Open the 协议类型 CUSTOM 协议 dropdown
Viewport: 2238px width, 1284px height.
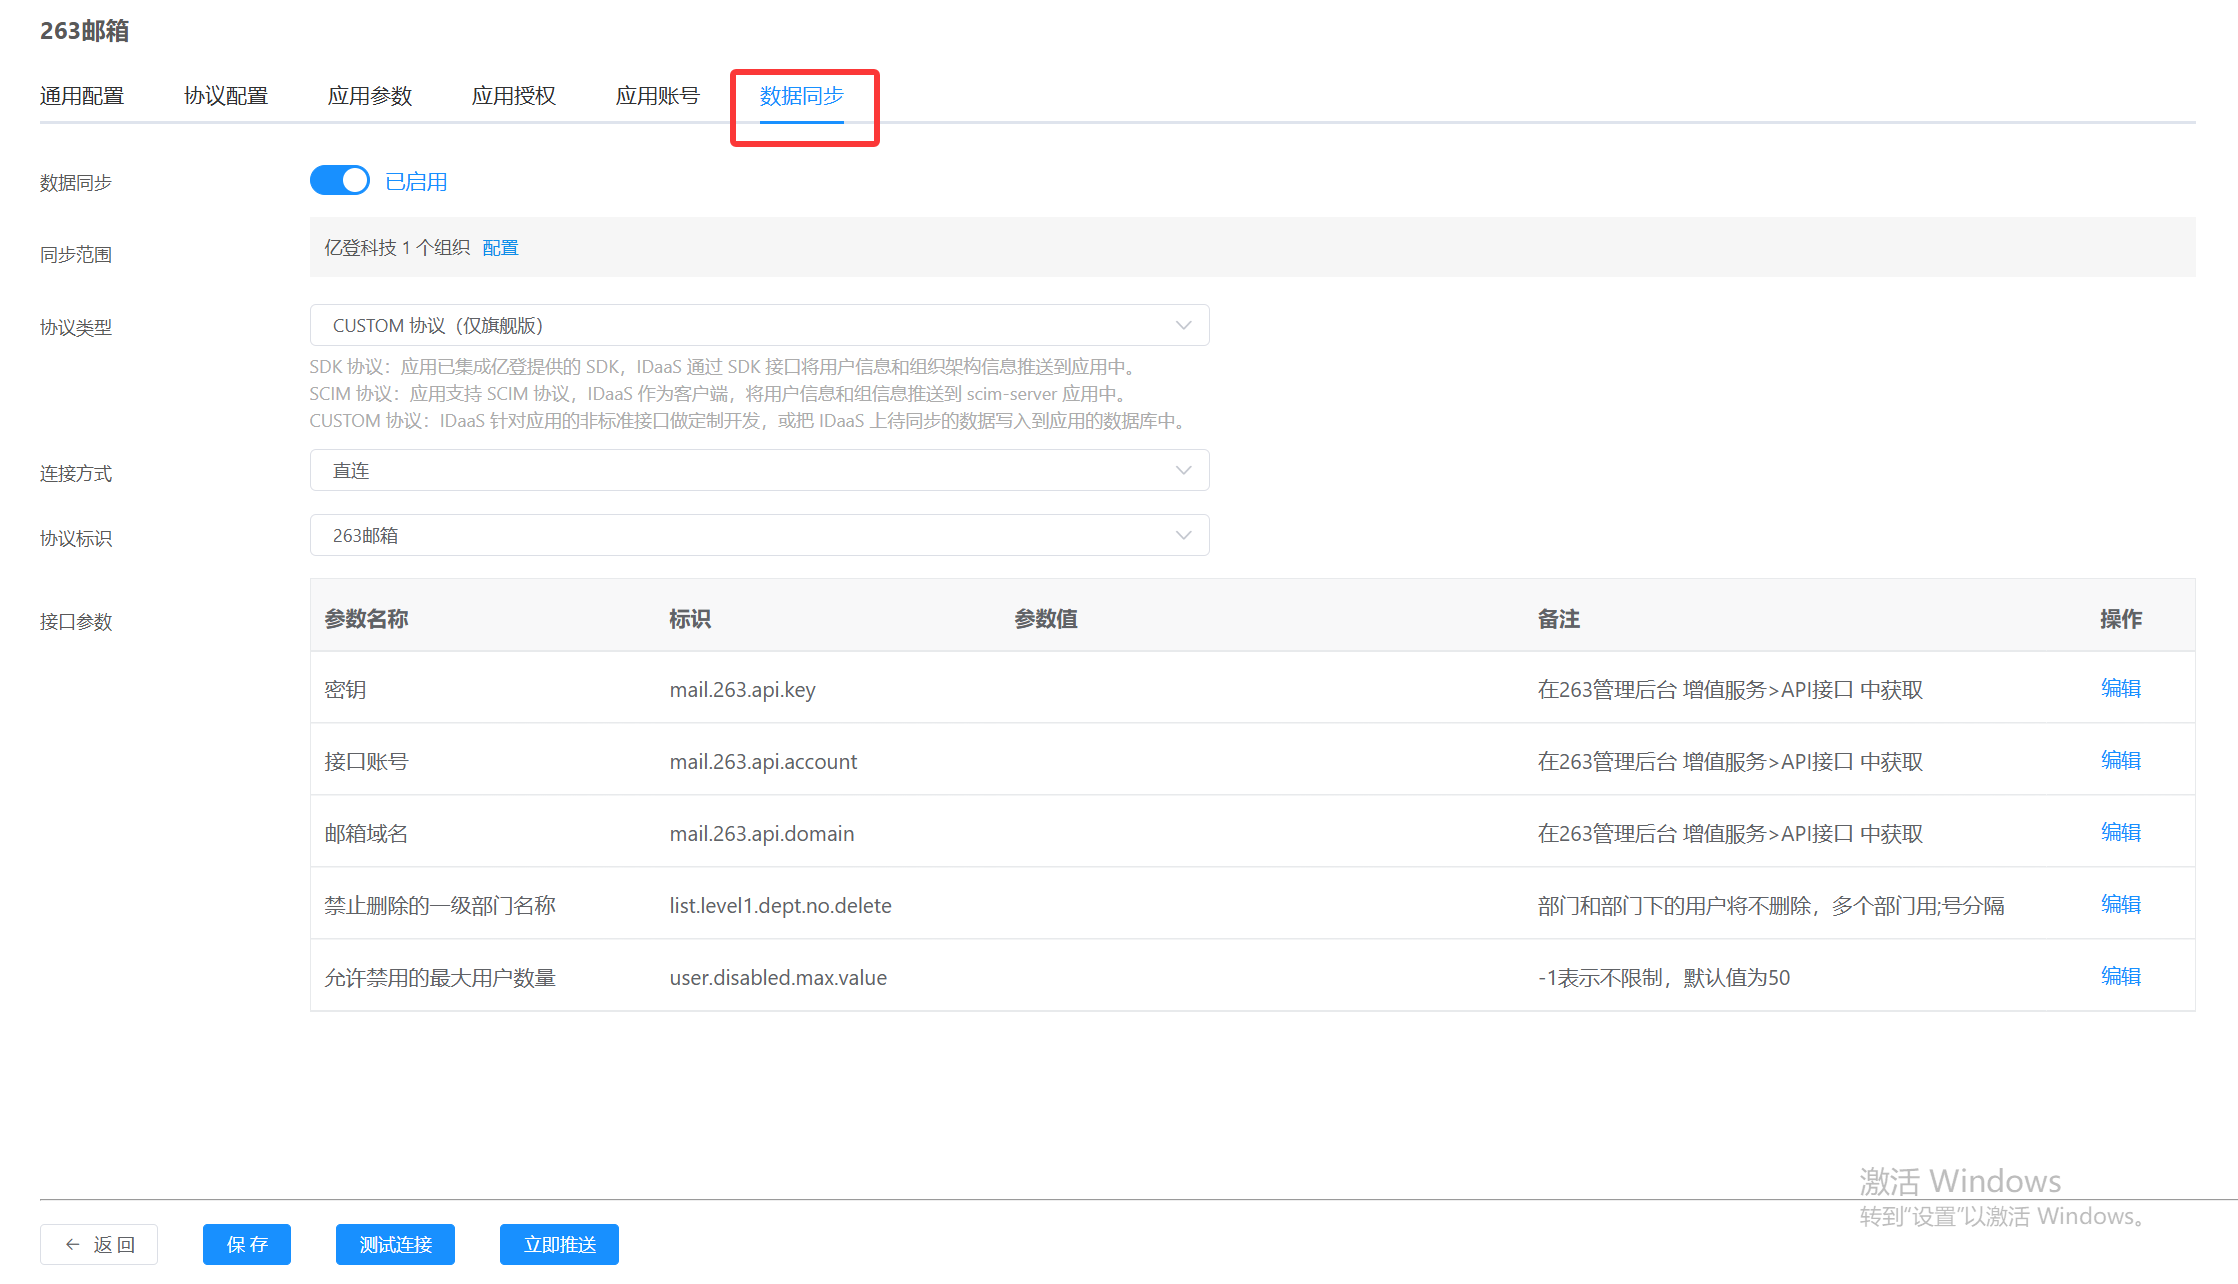[x=759, y=326]
